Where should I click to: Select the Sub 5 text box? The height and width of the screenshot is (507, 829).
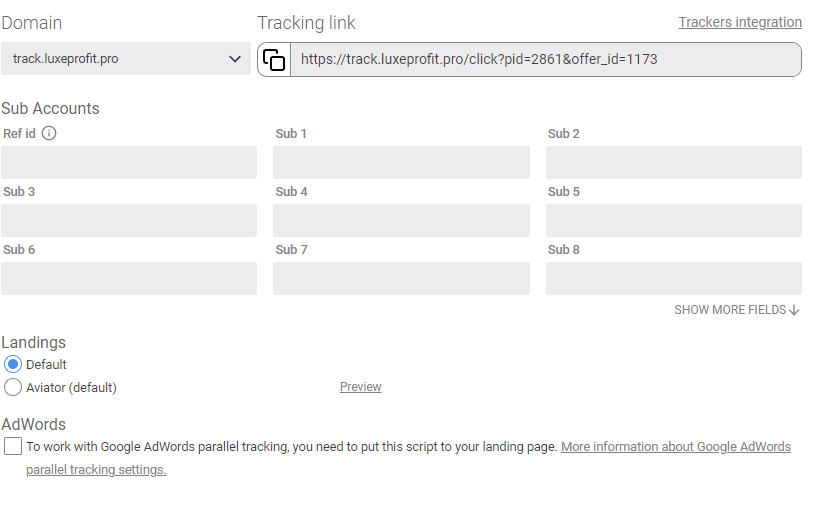click(673, 220)
